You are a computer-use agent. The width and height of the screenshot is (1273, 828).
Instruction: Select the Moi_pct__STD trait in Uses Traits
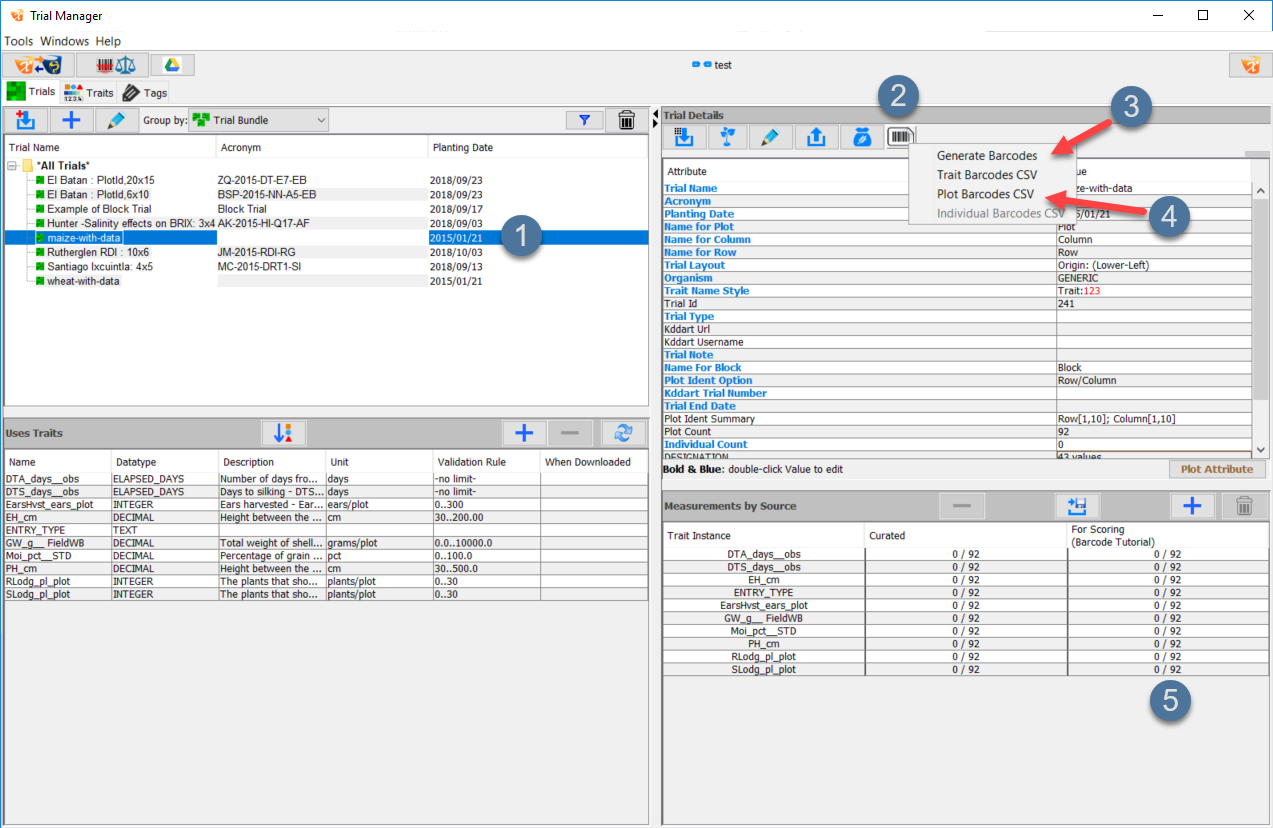326,555
